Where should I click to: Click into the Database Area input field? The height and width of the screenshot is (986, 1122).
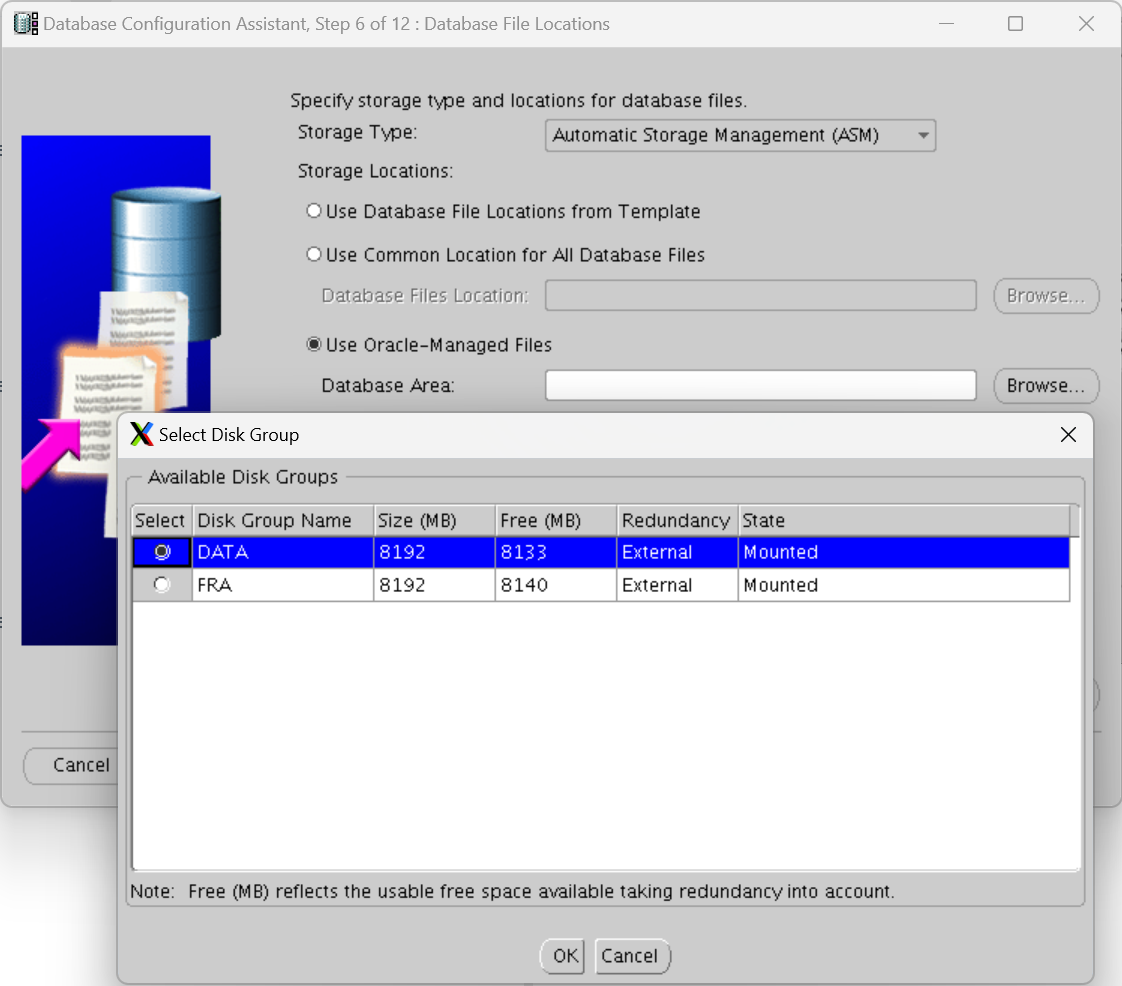761,385
